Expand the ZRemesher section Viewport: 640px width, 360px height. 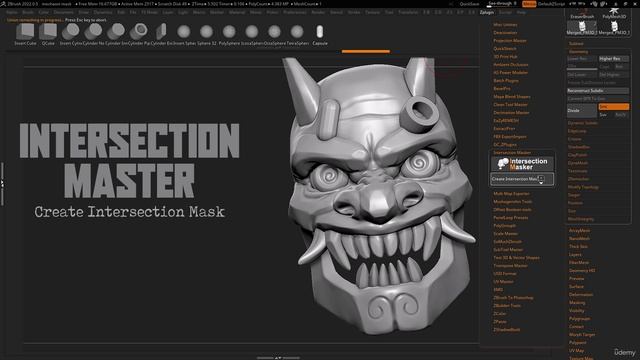(x=578, y=179)
